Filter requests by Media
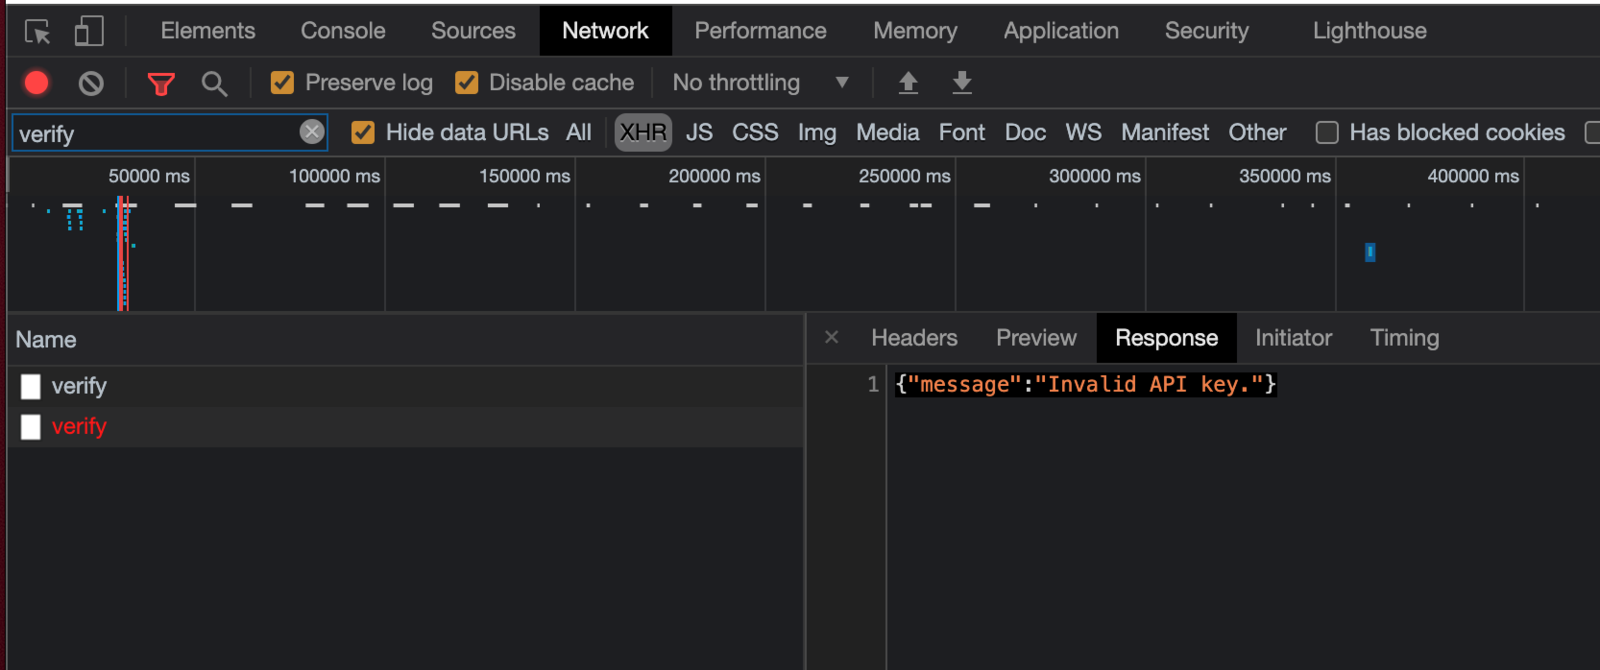The width and height of the screenshot is (1600, 670). [887, 132]
